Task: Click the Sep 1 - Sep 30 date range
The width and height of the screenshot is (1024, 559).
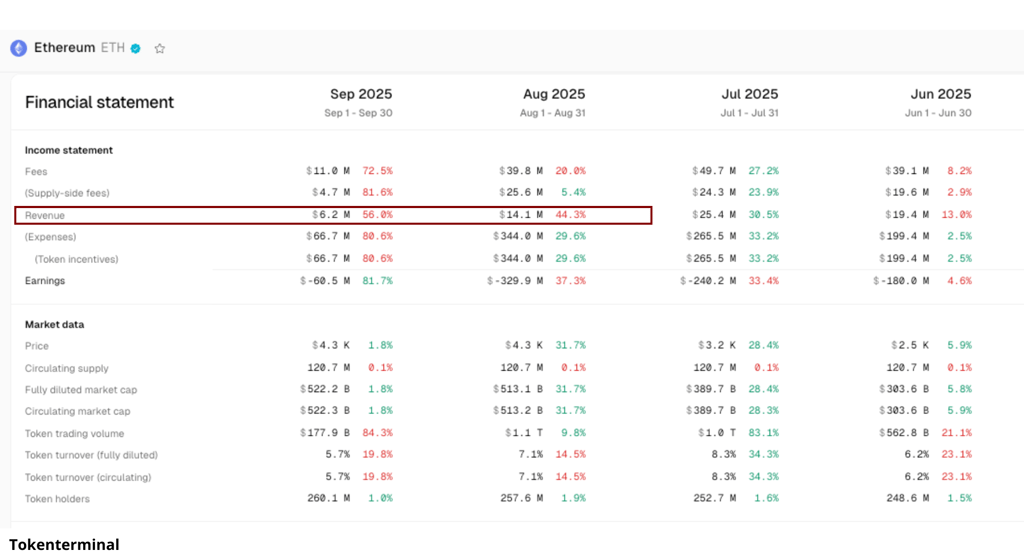Action: 359,113
